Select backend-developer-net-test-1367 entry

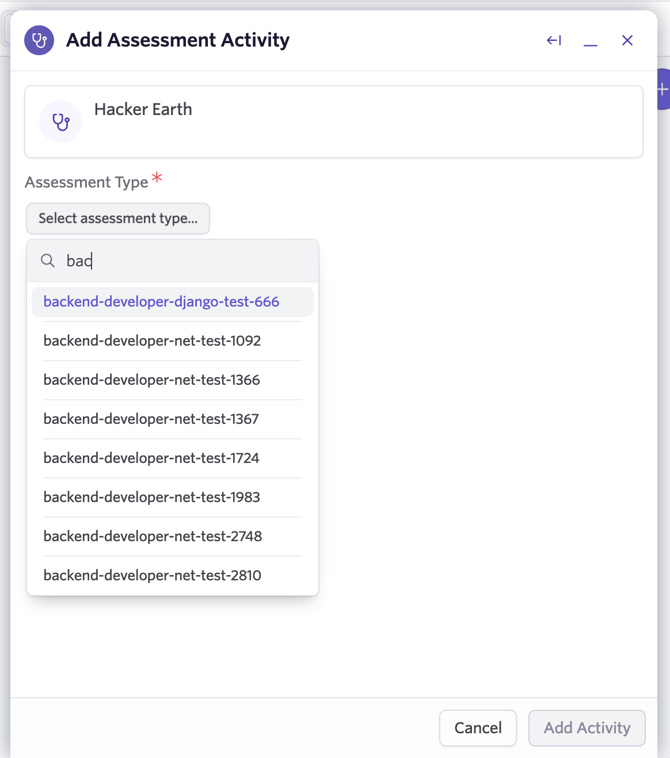(x=151, y=418)
